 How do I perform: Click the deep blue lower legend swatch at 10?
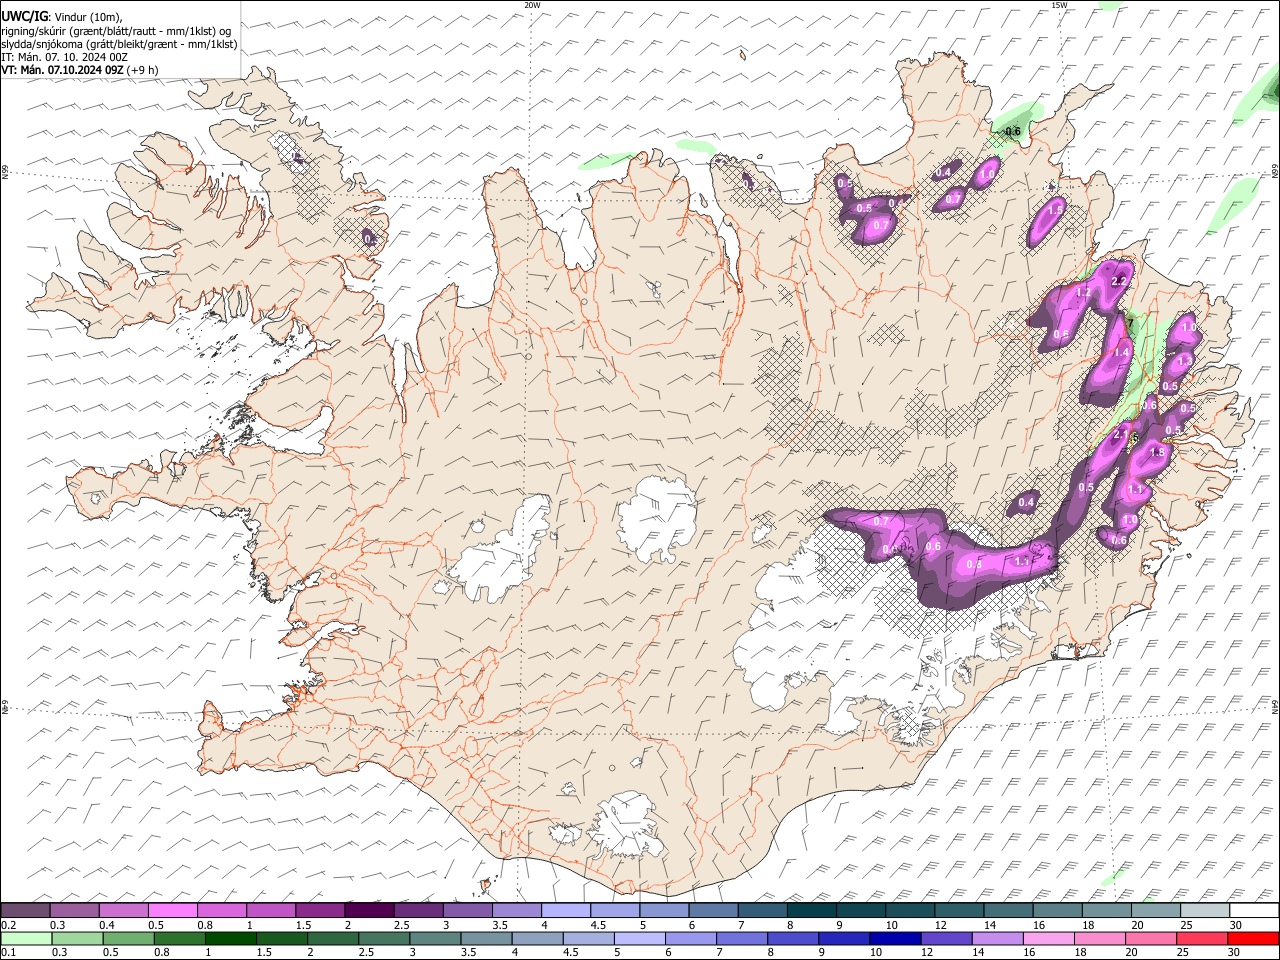895,938
